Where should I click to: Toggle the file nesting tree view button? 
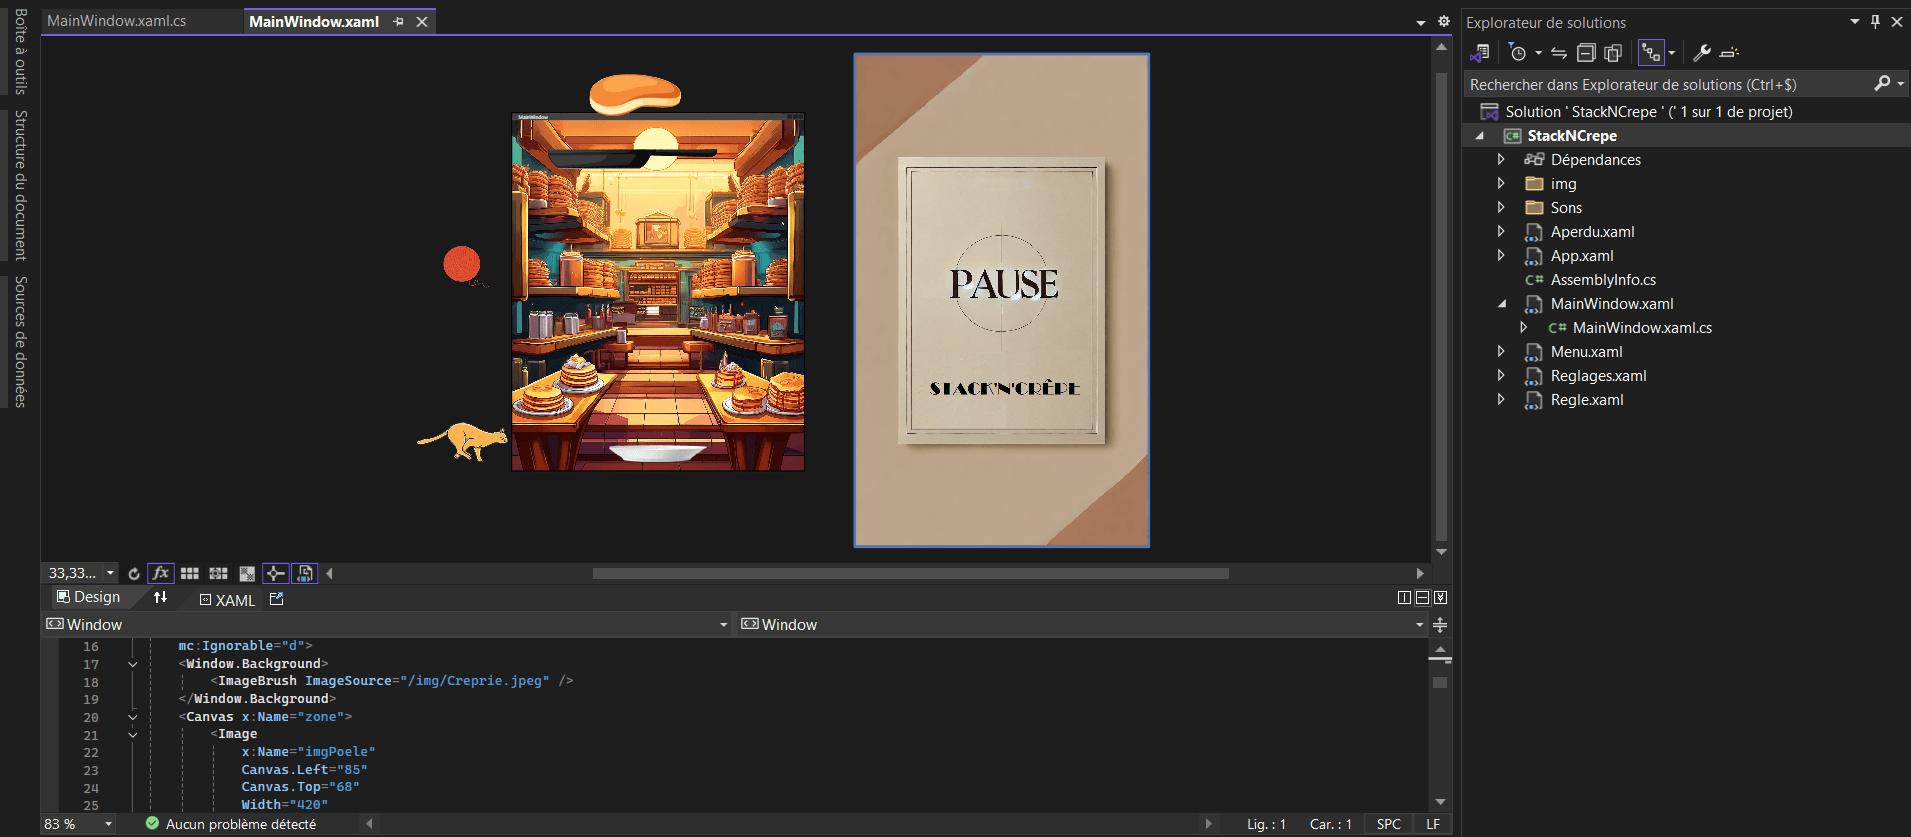coord(1651,53)
